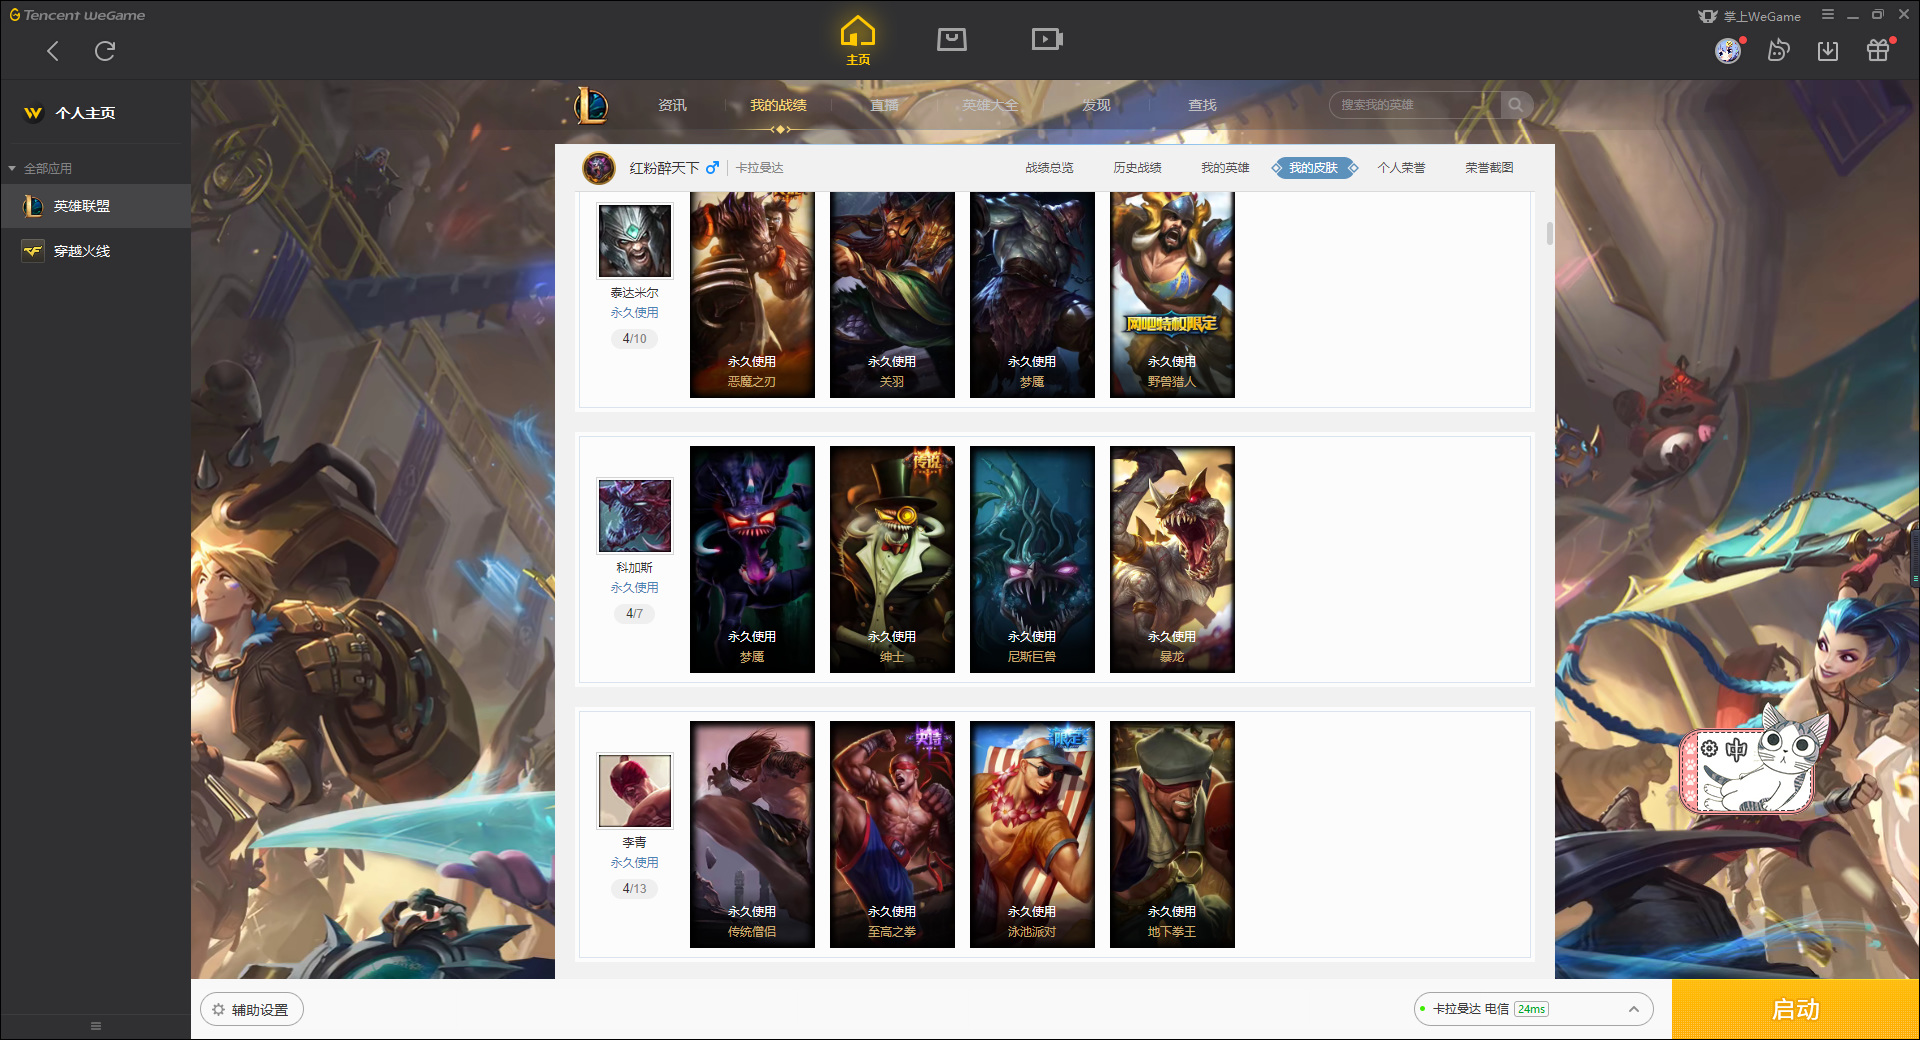Click the gear icon on cat widget
Viewport: 1920px width, 1040px height.
1709,749
